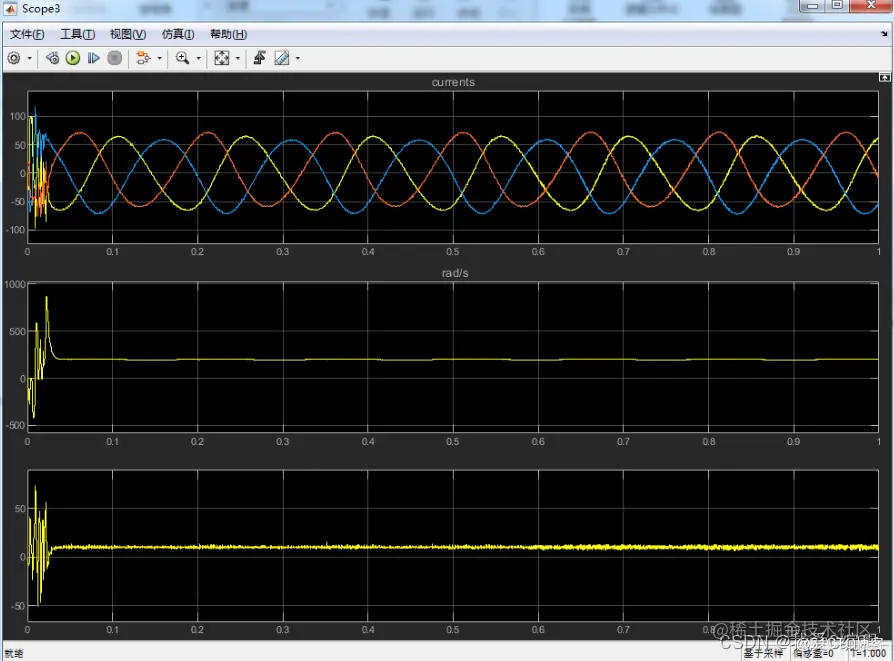The image size is (894, 661).
Task: Open the 仿真(I) menu
Action: pos(178,34)
